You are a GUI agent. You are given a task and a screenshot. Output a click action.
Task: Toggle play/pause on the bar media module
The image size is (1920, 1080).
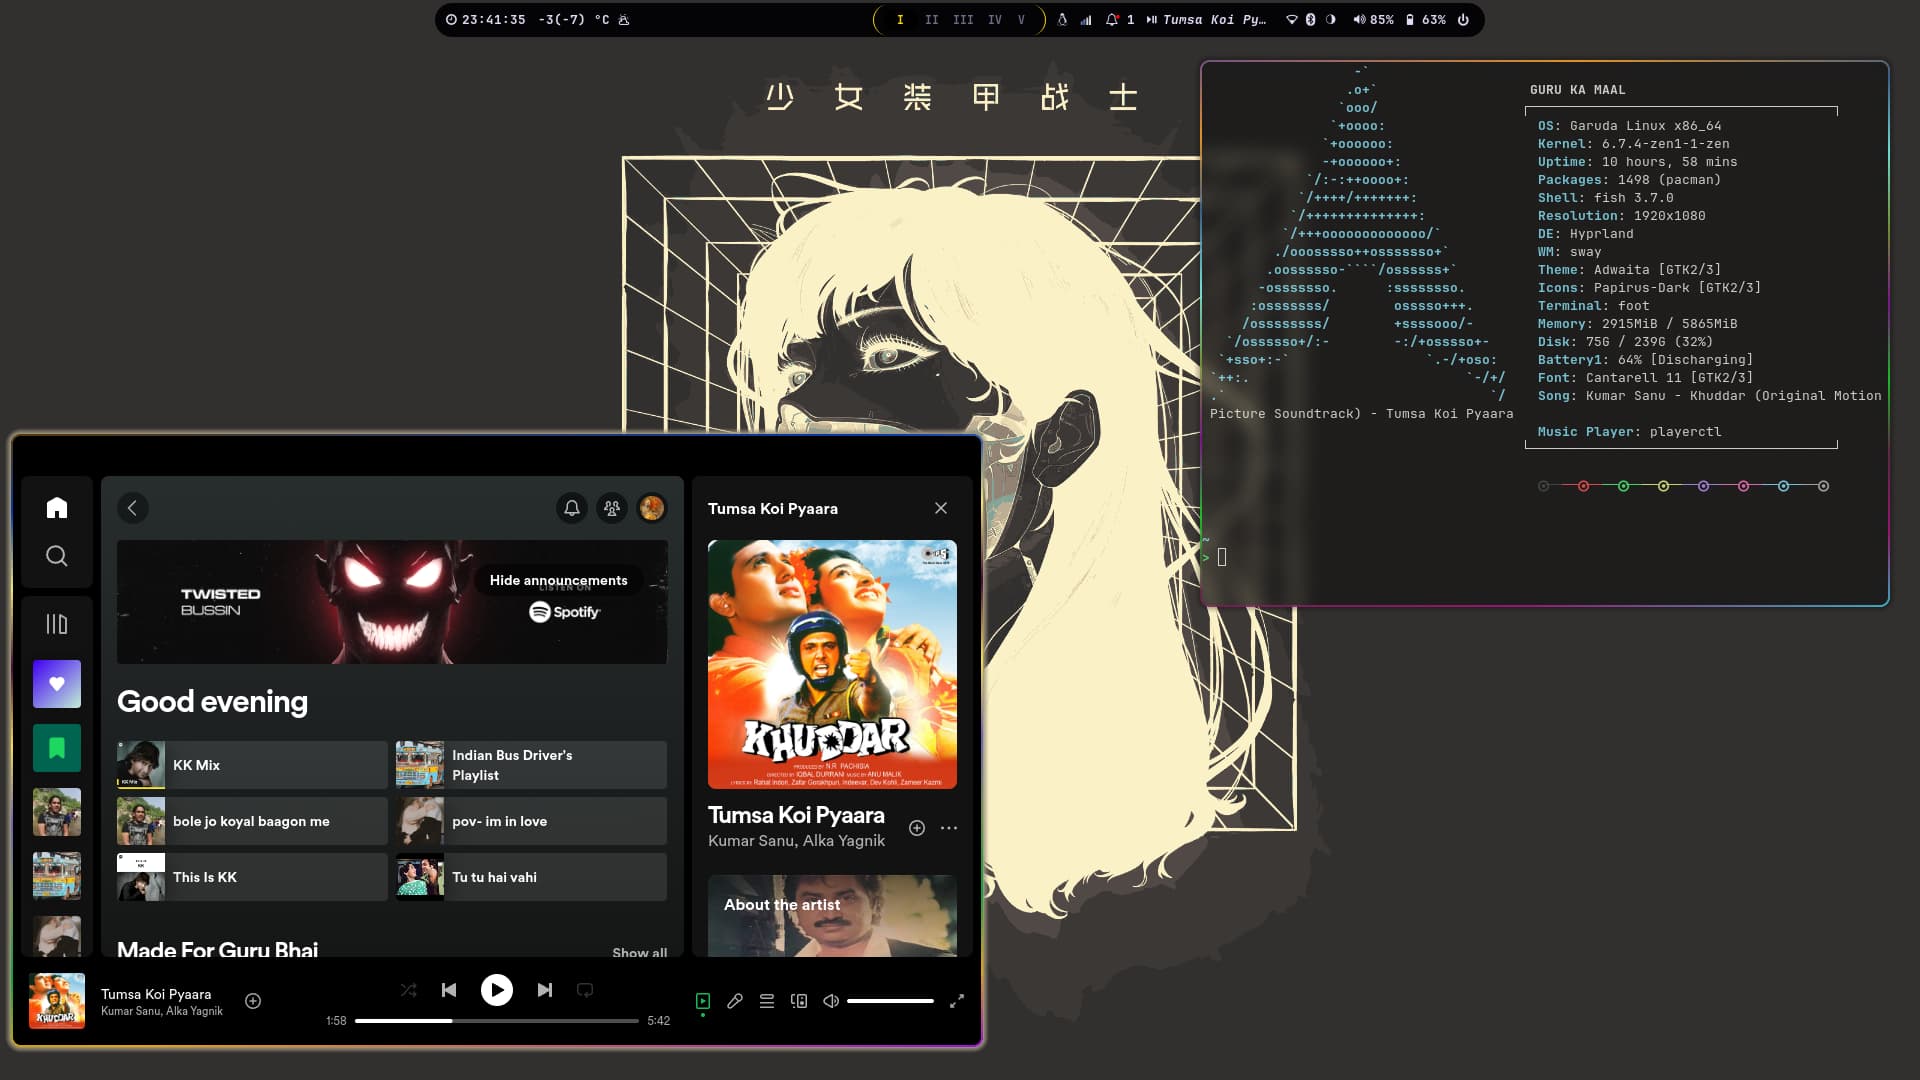pos(1206,19)
